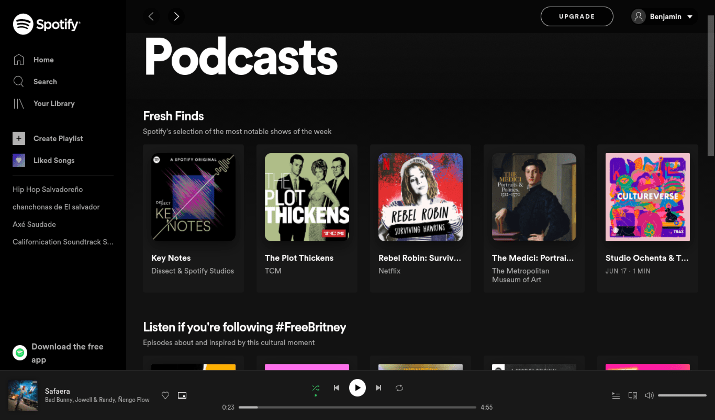The height and width of the screenshot is (420, 715).
Task: Click The Medici: Portrai... title text
Action: click(533, 258)
